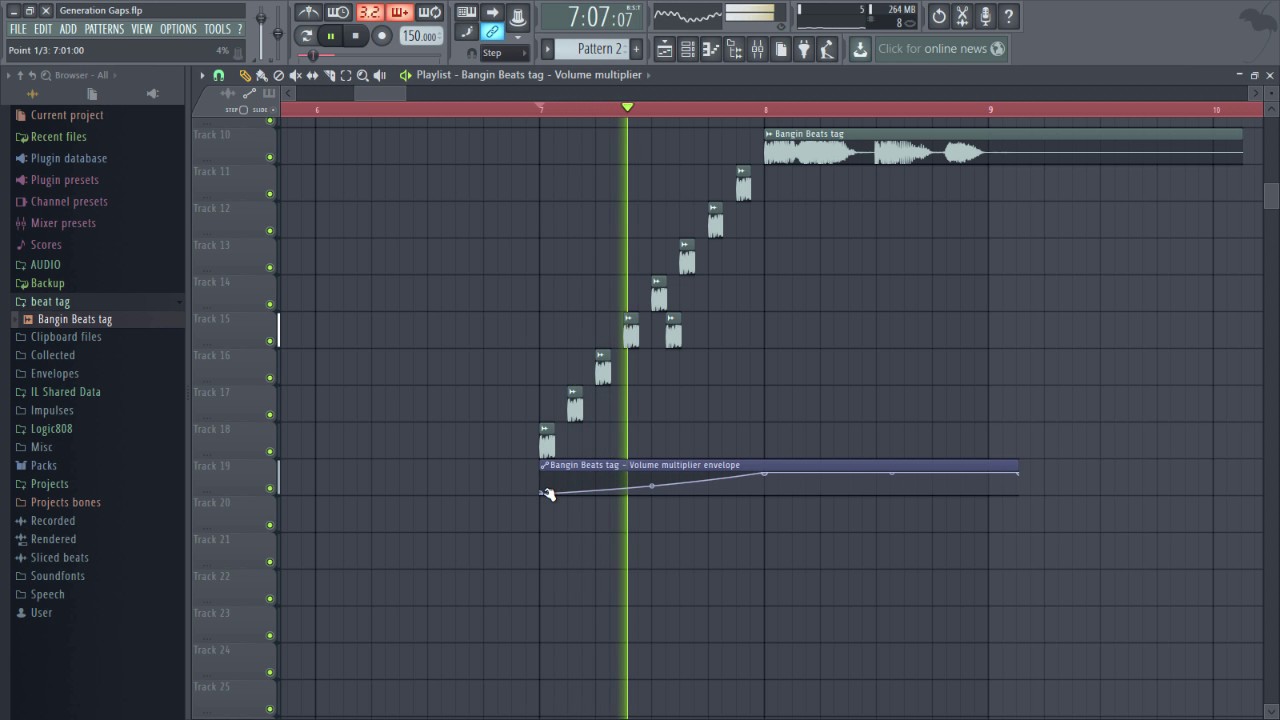Click the one-click recording microphone icon

[985, 16]
